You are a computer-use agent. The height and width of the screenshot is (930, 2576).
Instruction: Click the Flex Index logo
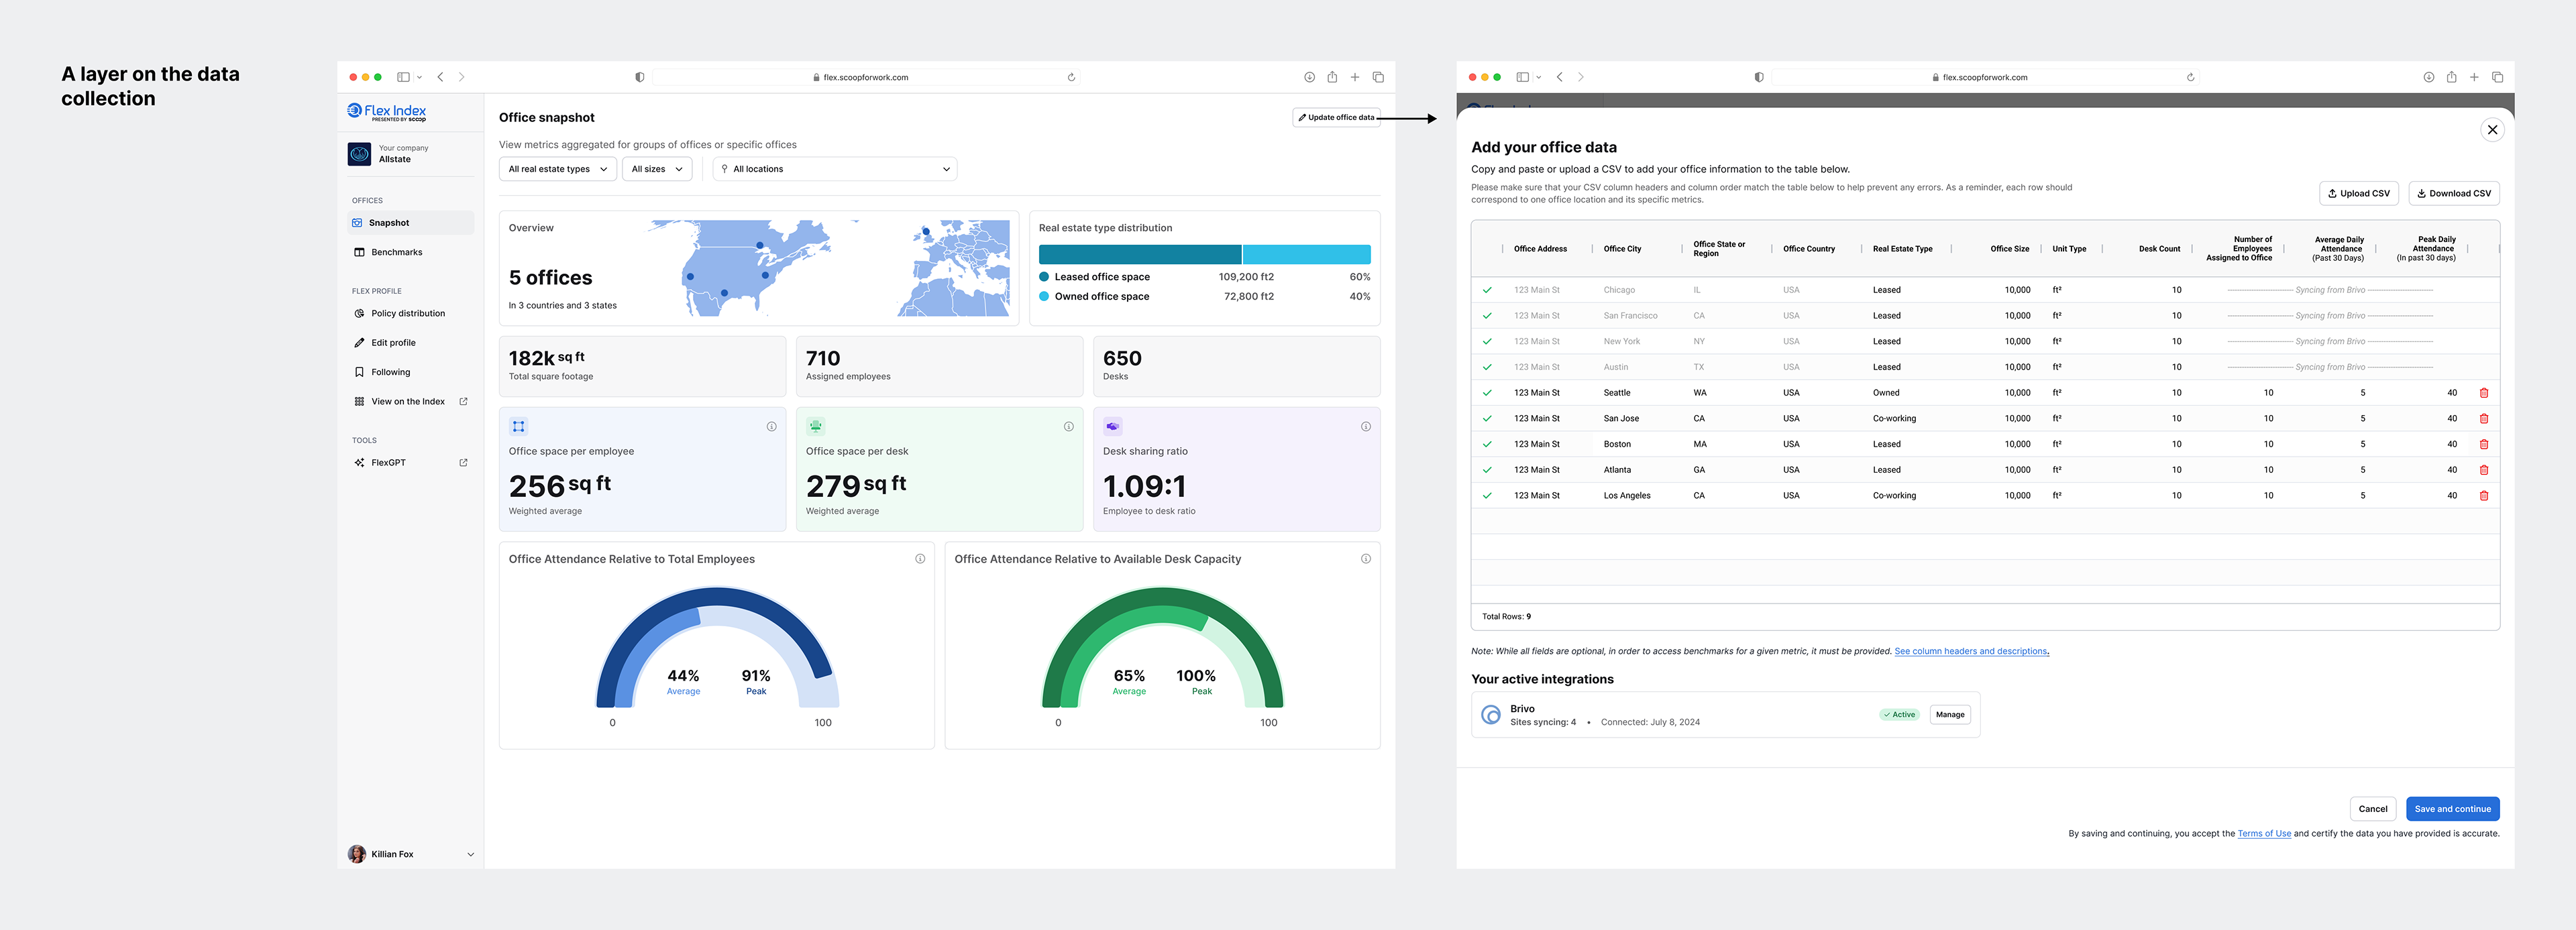387,112
